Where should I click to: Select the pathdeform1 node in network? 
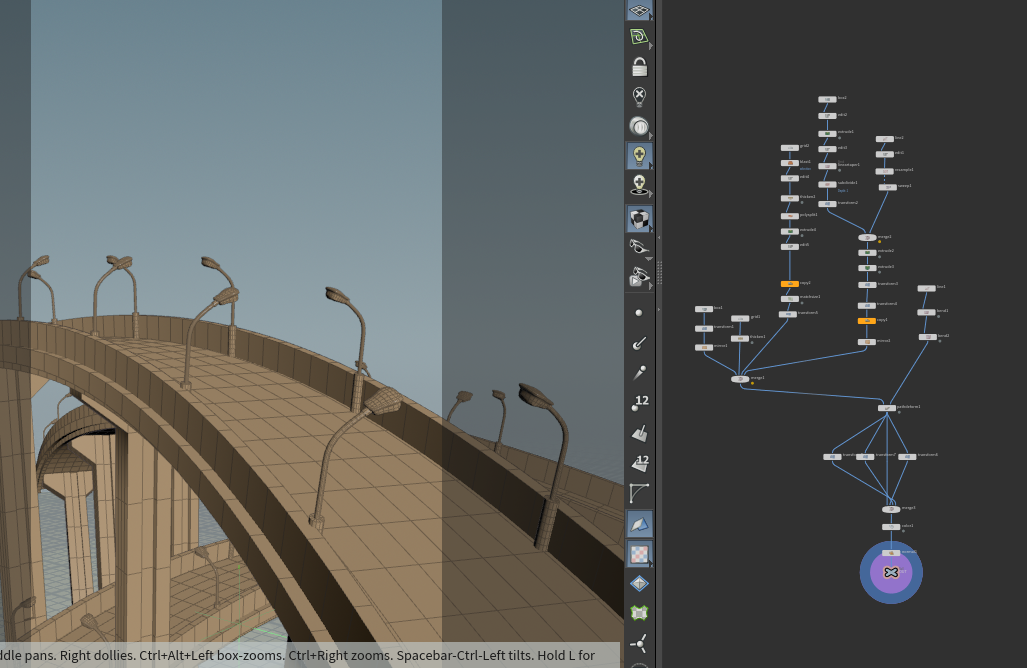pos(887,408)
